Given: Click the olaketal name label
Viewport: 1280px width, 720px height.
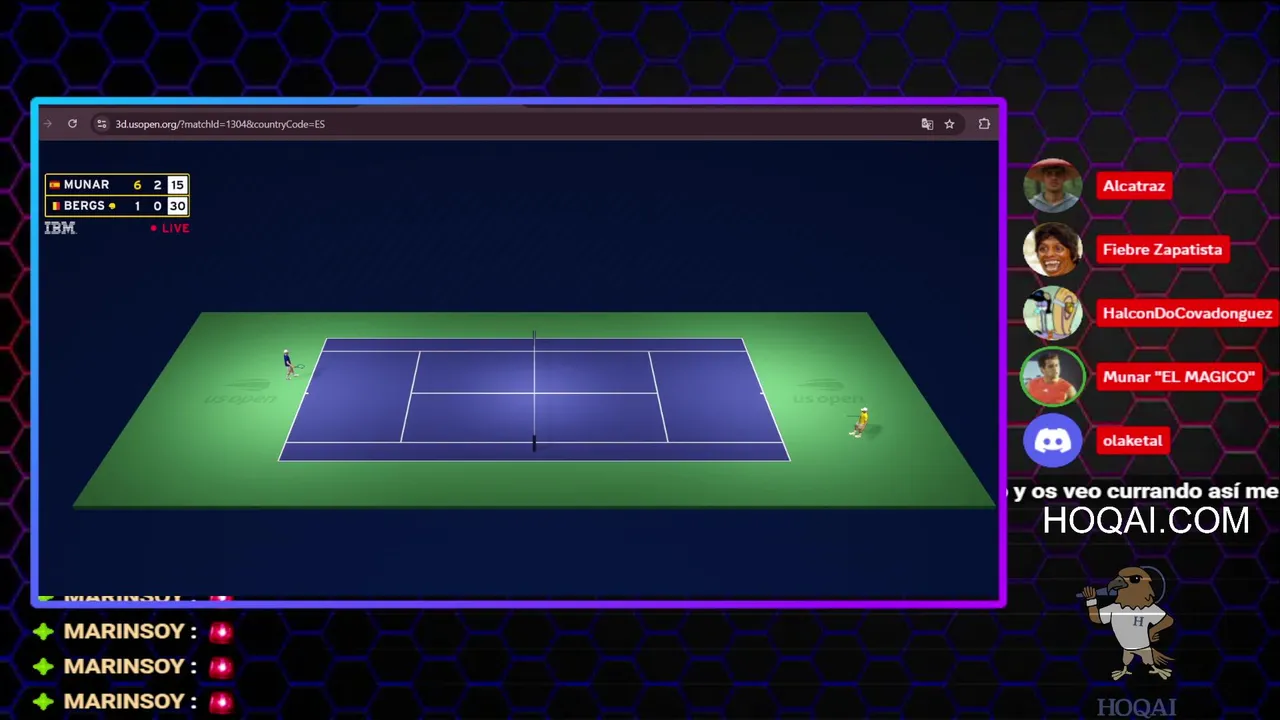Looking at the screenshot, I should [x=1133, y=440].
